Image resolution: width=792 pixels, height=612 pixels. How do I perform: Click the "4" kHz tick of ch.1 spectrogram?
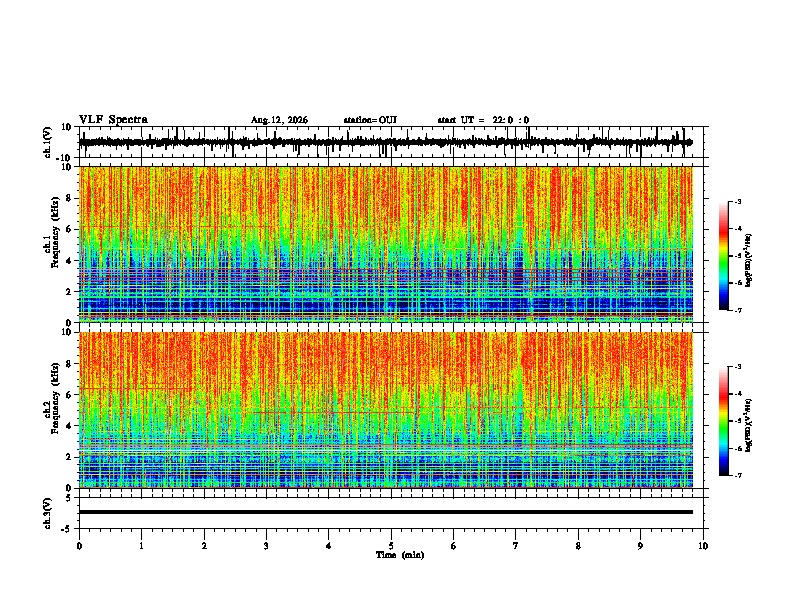pyautogui.click(x=69, y=261)
